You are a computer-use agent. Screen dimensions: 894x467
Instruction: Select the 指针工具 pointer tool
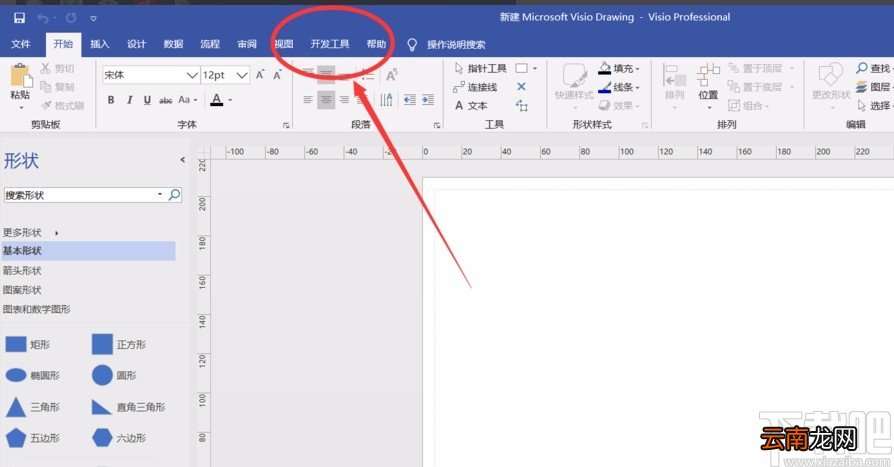(480, 68)
